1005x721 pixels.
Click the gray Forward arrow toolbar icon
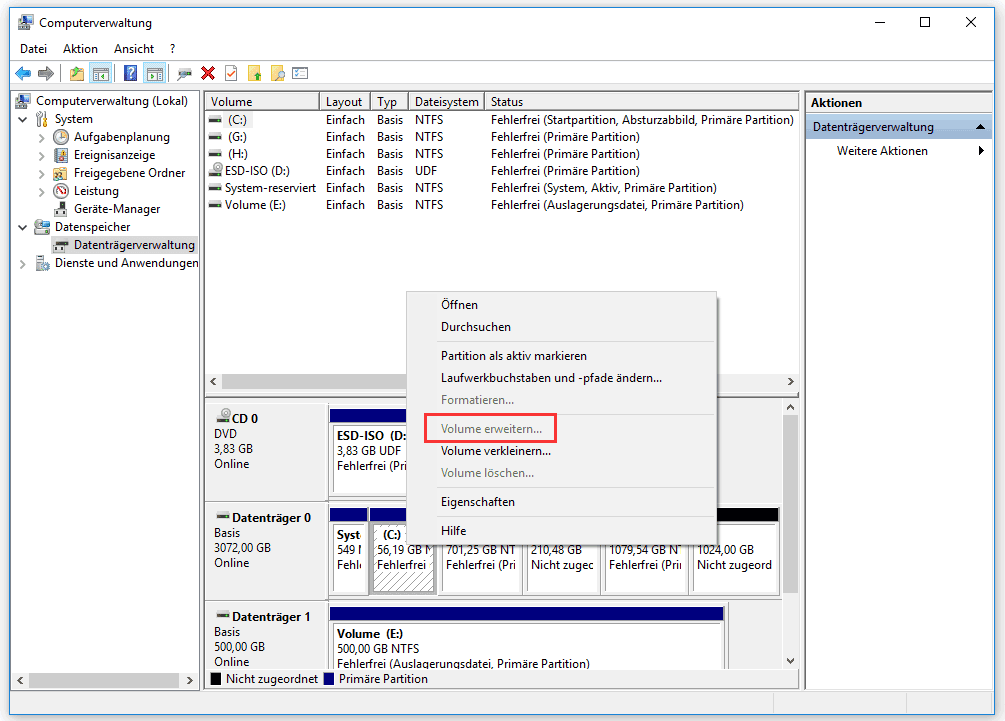[46, 74]
